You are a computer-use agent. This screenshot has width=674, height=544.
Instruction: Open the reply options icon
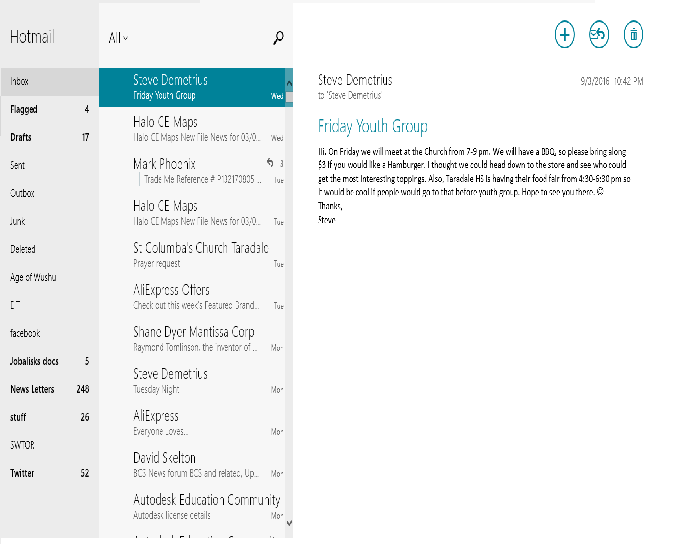click(x=599, y=34)
